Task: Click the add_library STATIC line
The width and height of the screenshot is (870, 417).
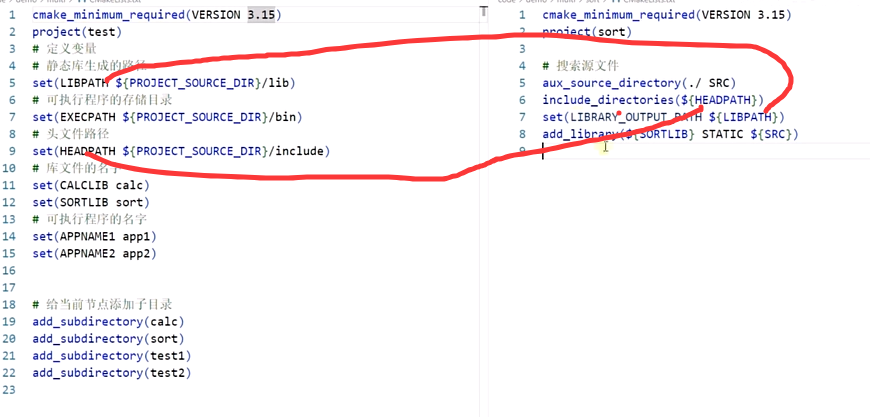Action: (x=670, y=134)
